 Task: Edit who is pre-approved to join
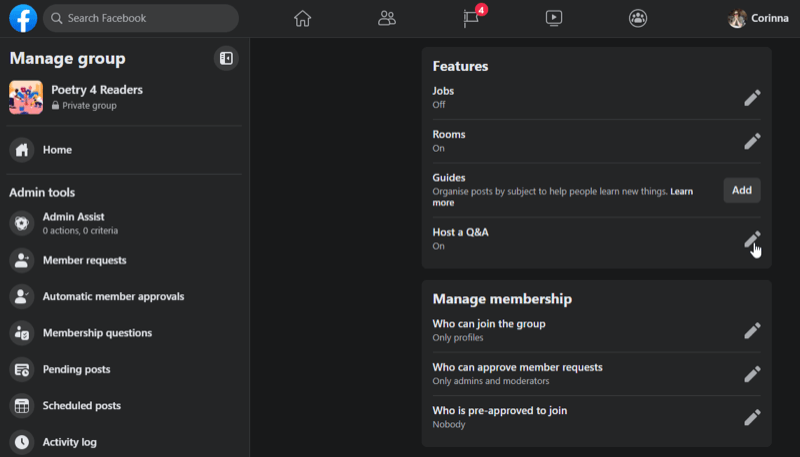click(x=752, y=417)
